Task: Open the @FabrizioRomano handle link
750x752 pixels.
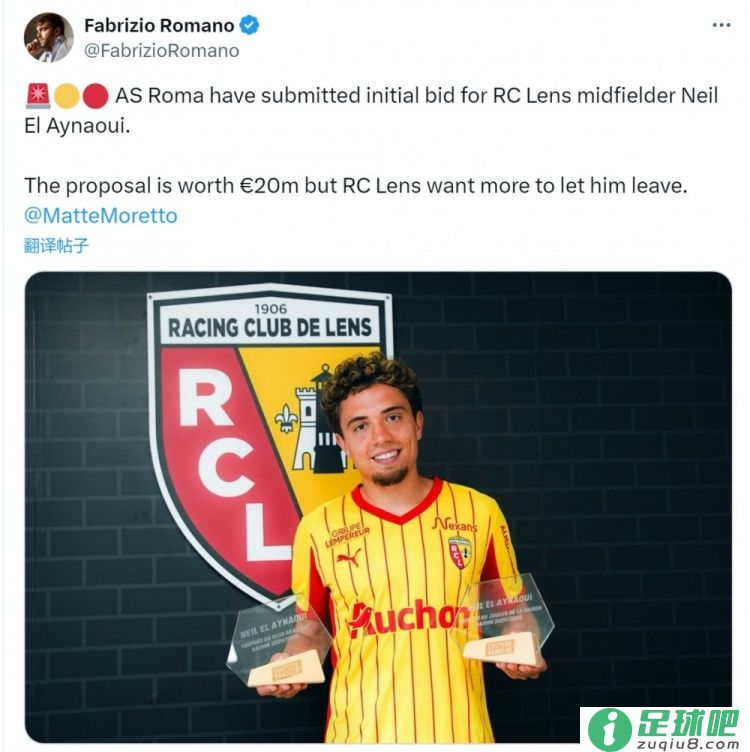Action: click(162, 50)
